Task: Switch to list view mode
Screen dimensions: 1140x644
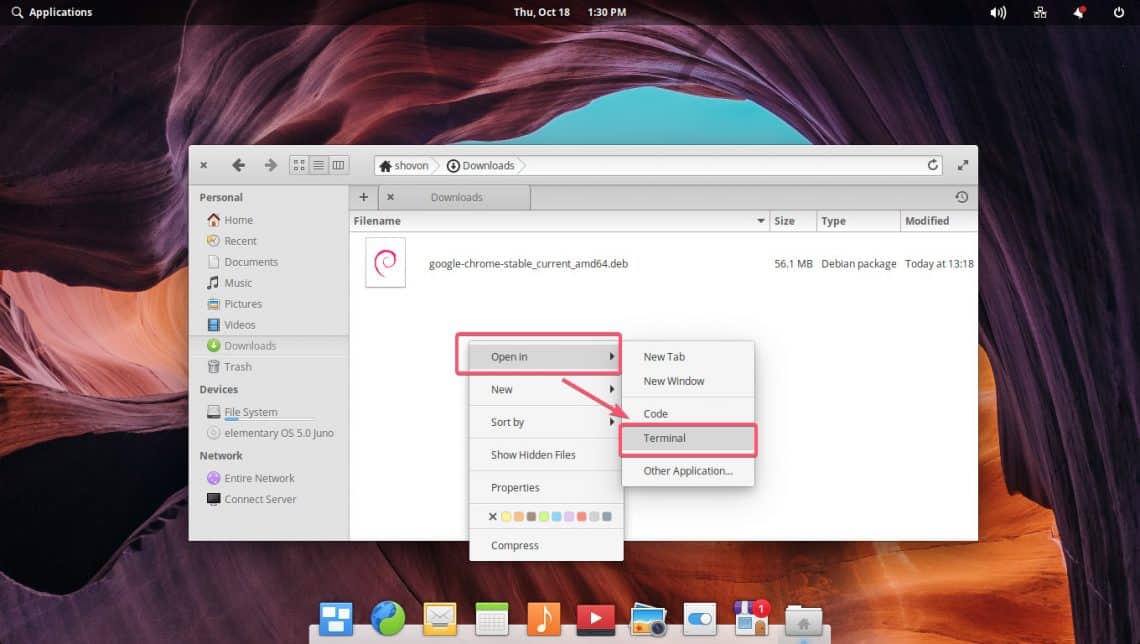Action: click(x=319, y=165)
